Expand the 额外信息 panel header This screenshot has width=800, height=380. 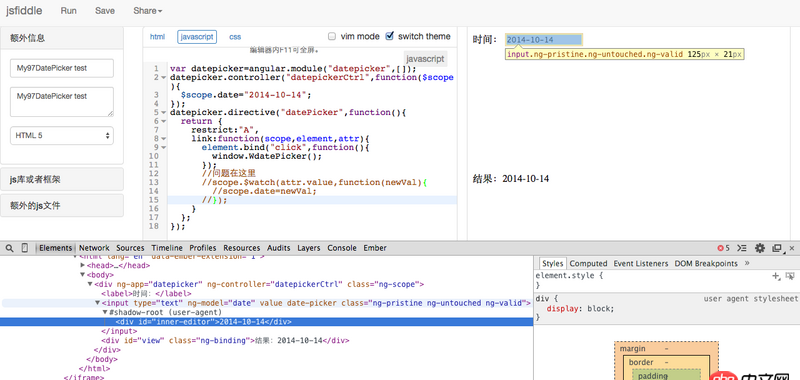tap(62, 38)
